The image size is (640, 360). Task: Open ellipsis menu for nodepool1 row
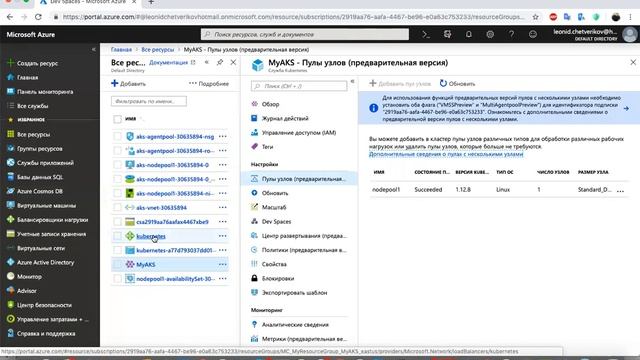click(x=620, y=190)
